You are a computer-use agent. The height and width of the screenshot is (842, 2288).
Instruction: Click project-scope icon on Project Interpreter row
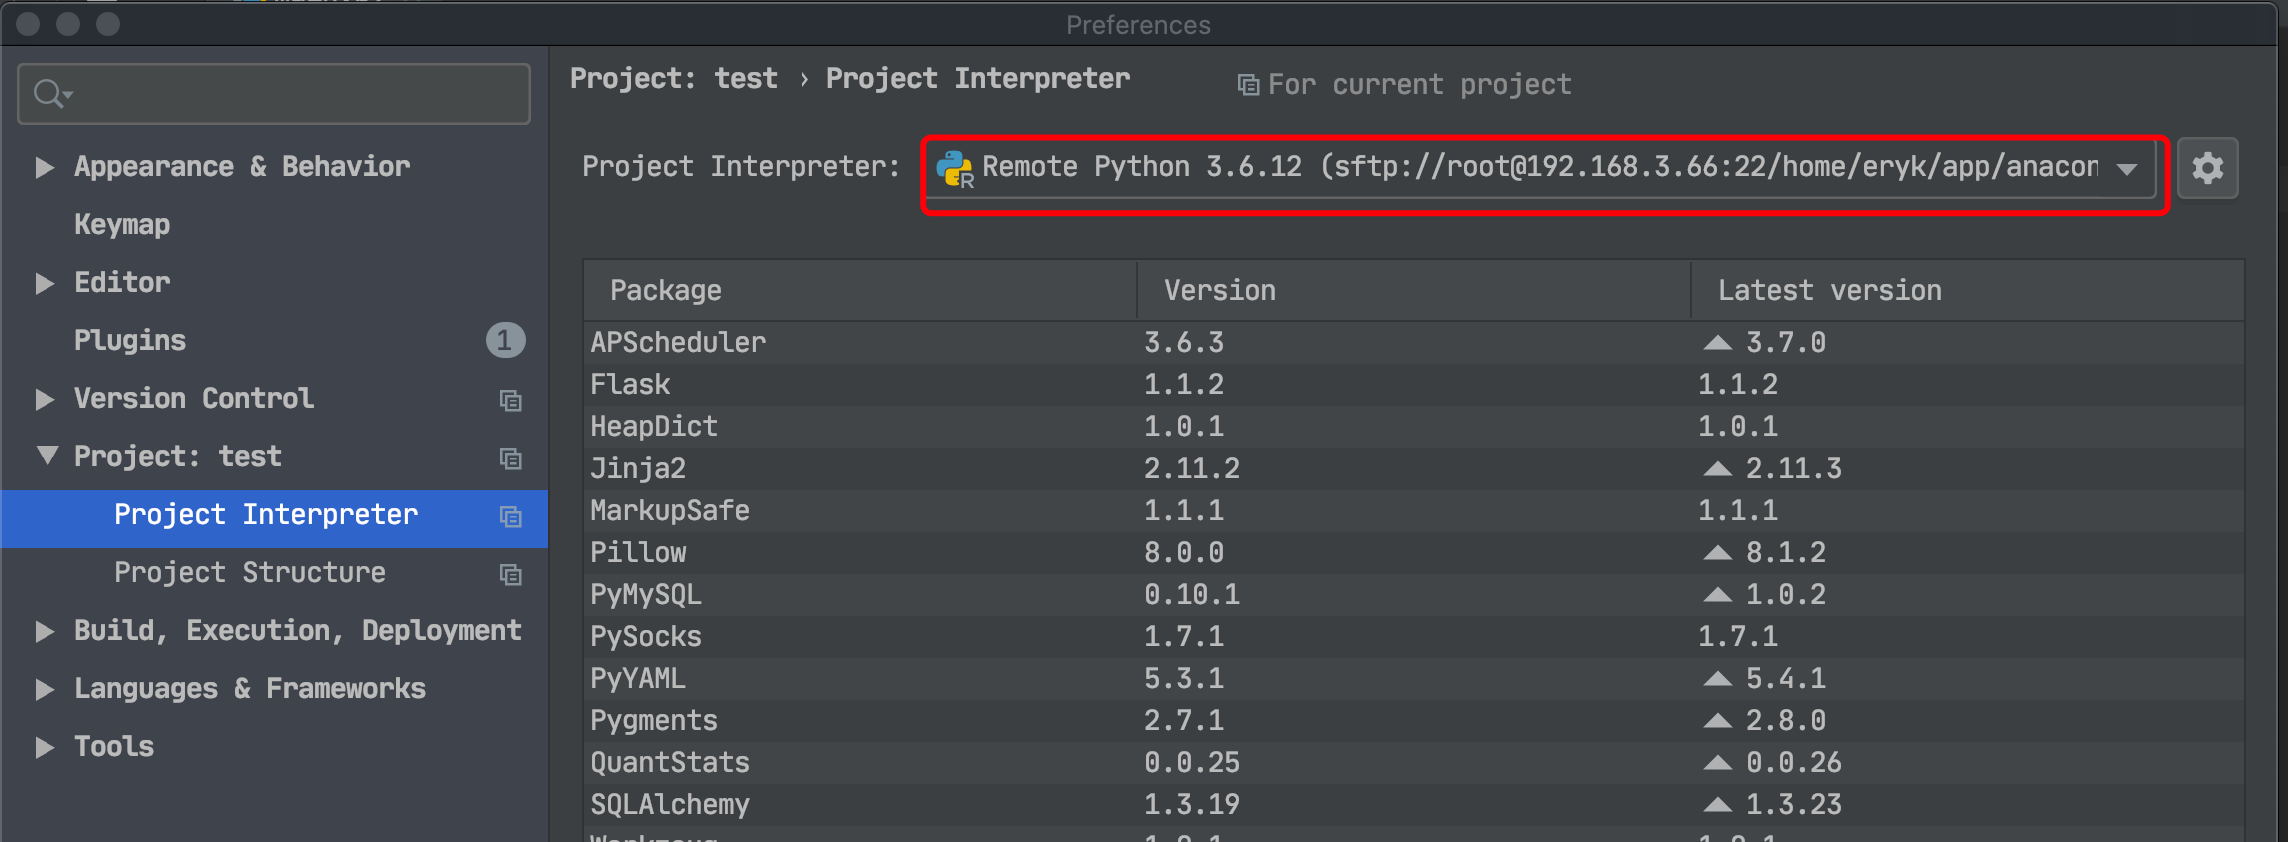pos(511,517)
